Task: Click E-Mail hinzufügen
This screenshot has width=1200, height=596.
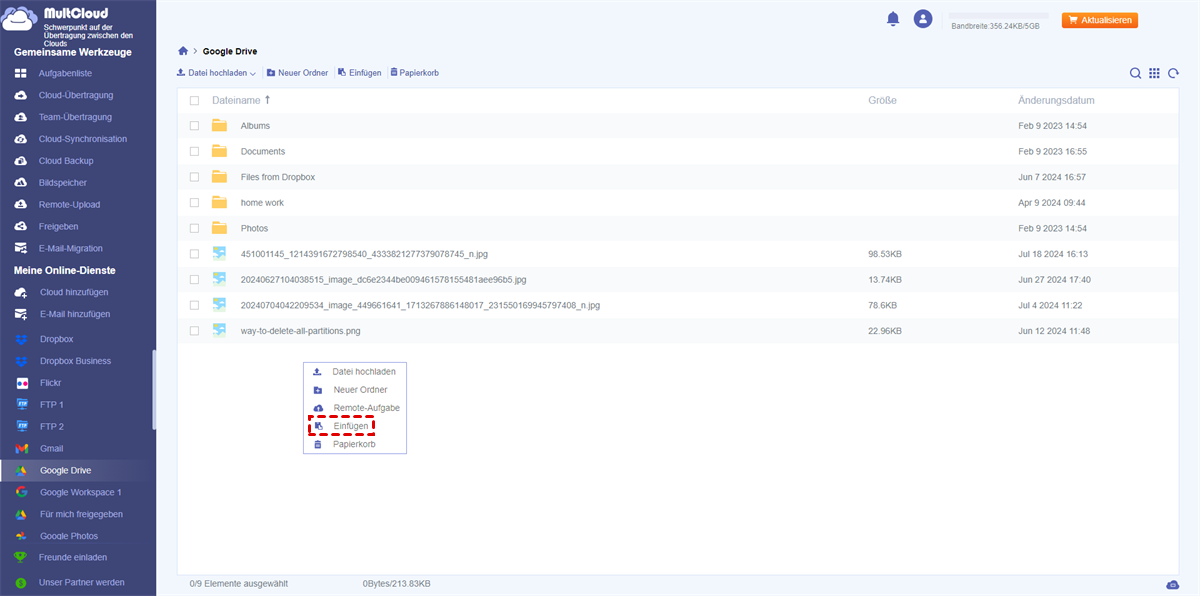Action: 77,314
